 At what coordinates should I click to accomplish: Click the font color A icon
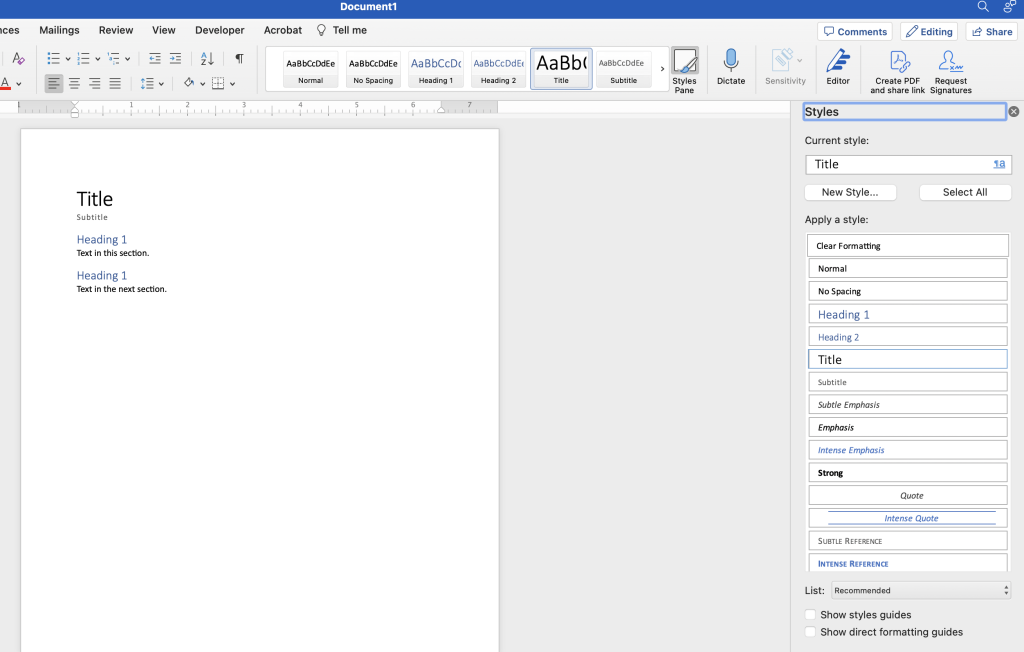pyautogui.click(x=5, y=83)
